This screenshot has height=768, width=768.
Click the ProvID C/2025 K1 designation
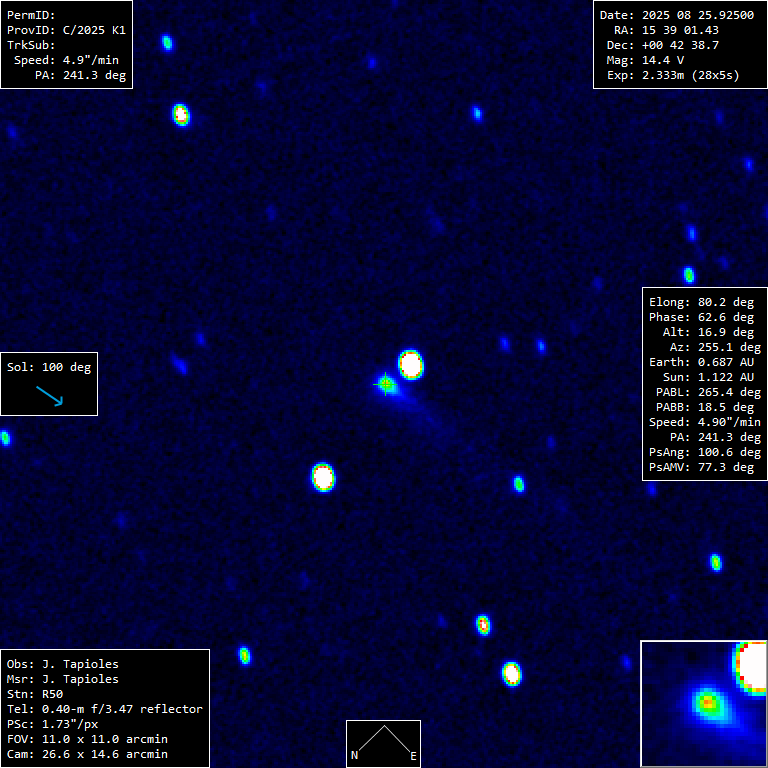66,30
